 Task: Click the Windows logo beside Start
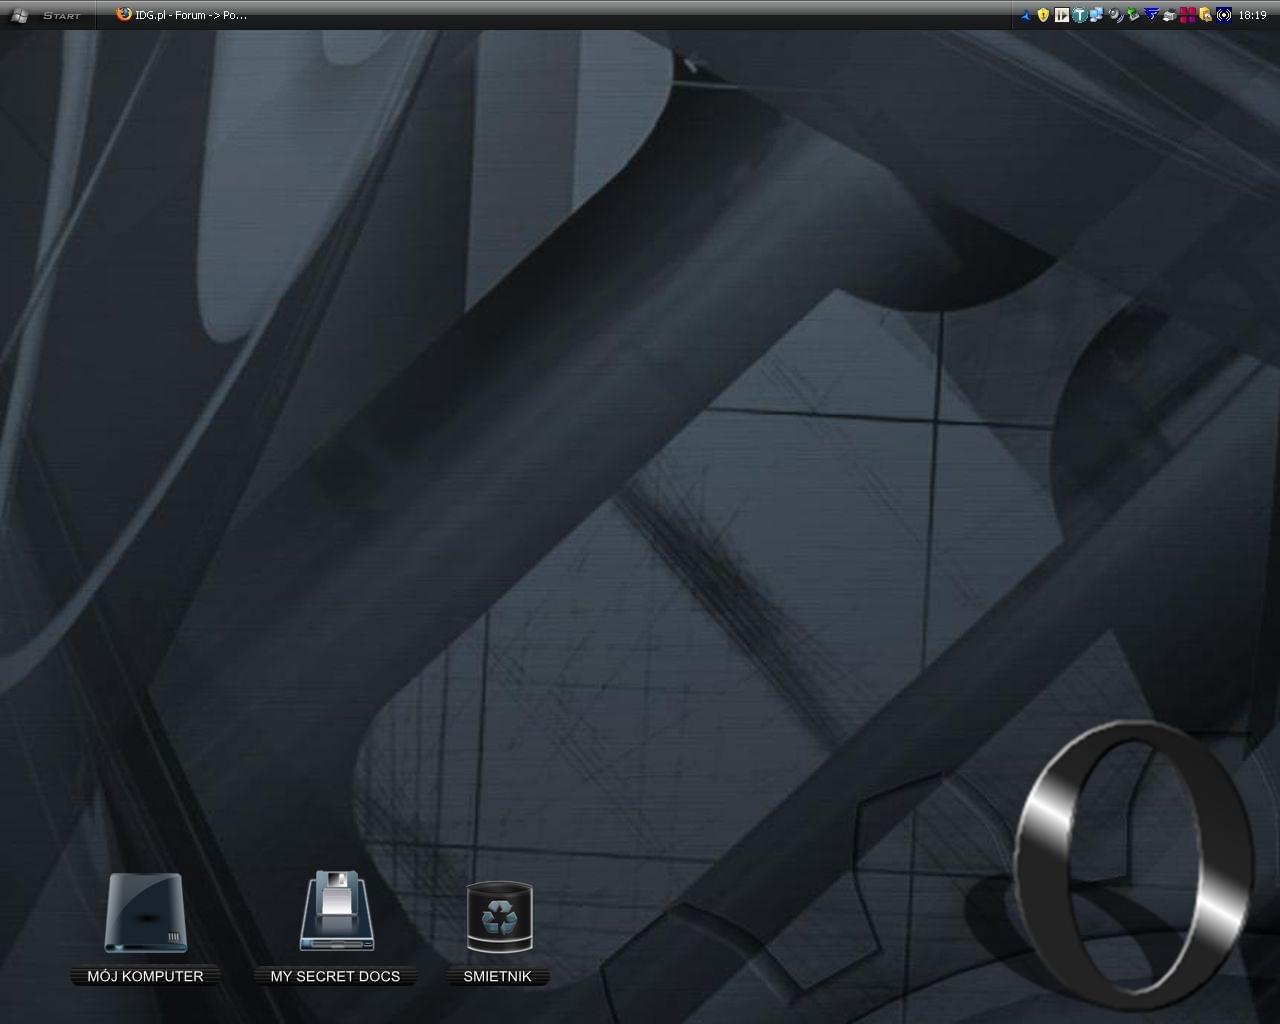pyautogui.click(x=19, y=15)
